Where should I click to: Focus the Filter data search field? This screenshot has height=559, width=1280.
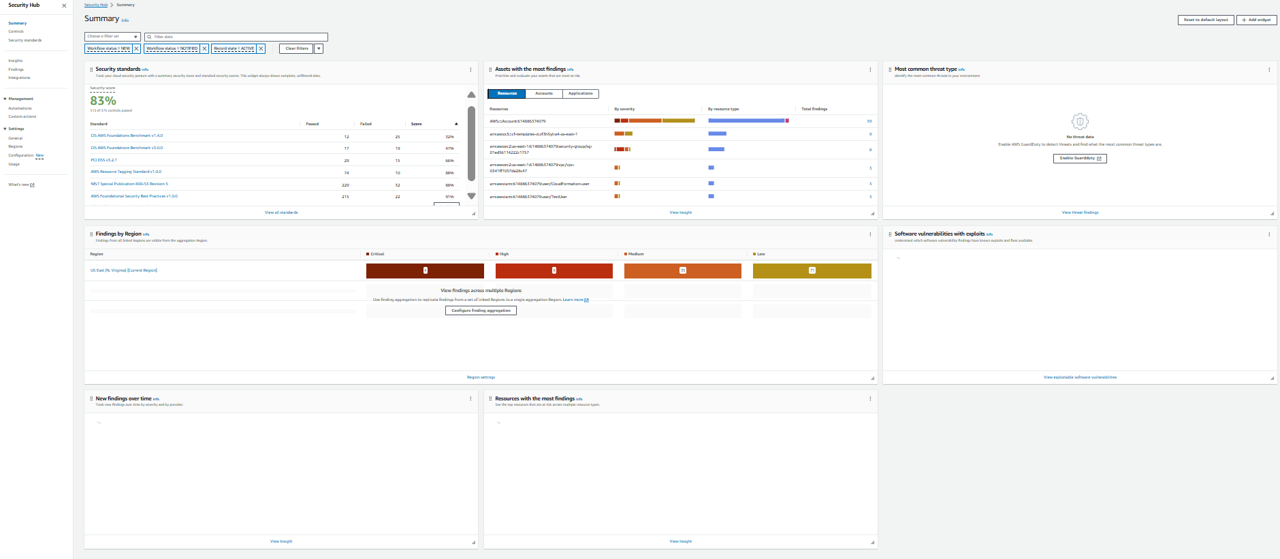tap(236, 37)
